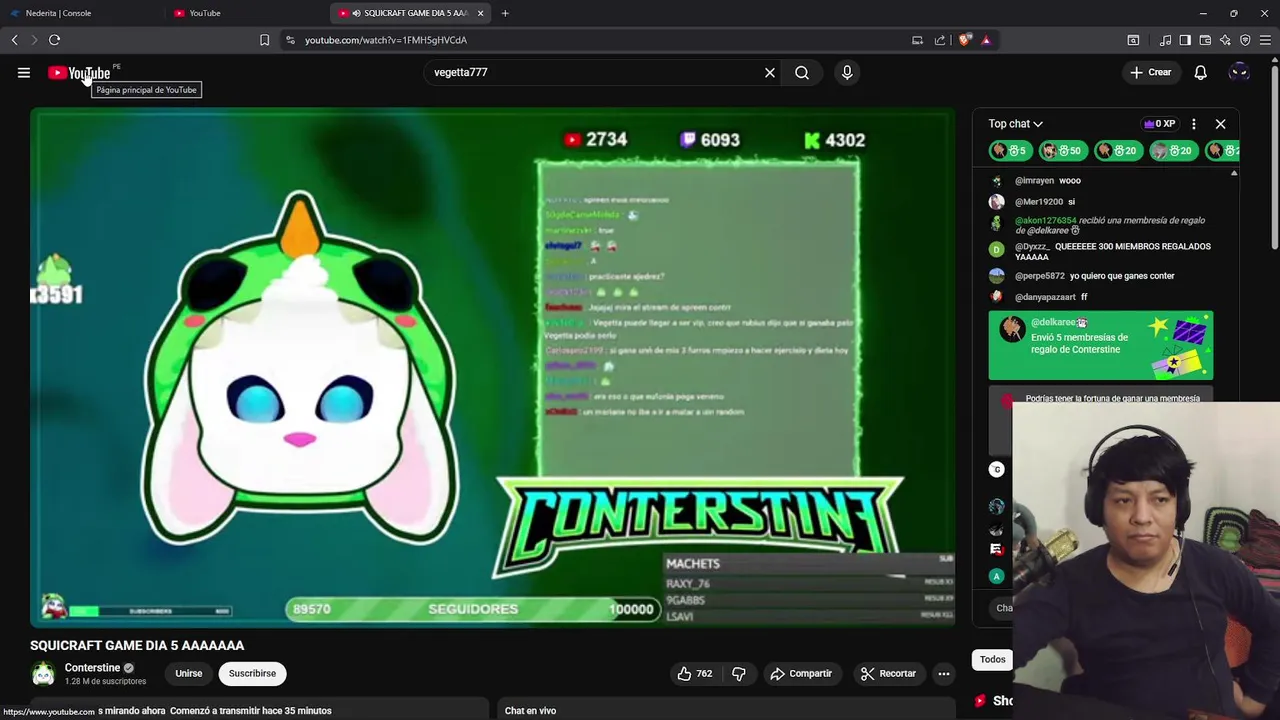
Task: Switch to the YouTube tab
Action: point(245,13)
